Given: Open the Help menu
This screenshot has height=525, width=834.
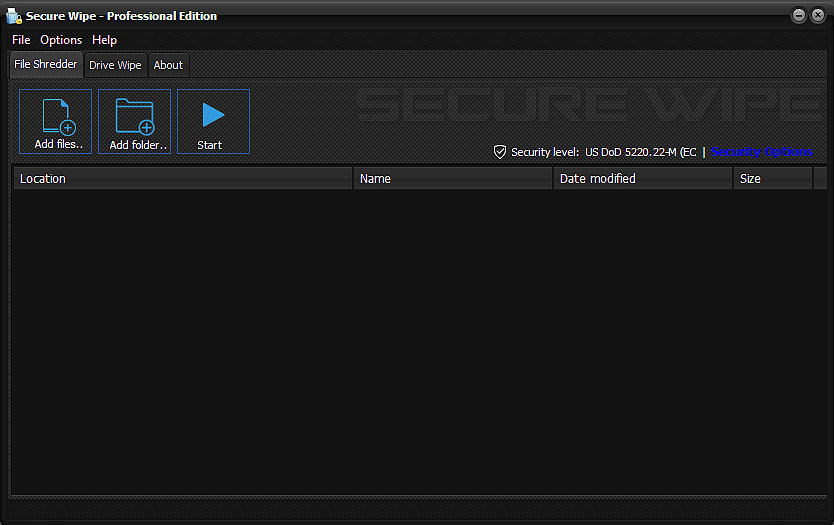Looking at the screenshot, I should pos(104,40).
